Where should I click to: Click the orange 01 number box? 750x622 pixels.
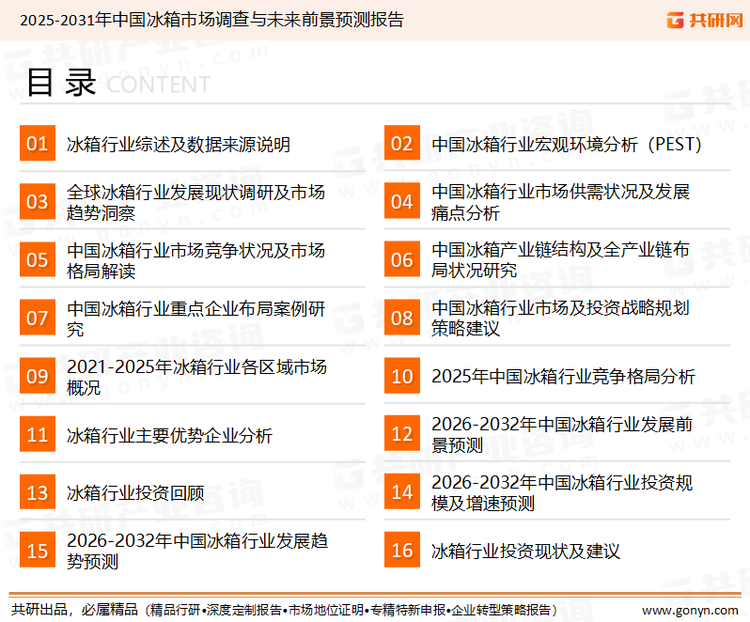coord(37,143)
